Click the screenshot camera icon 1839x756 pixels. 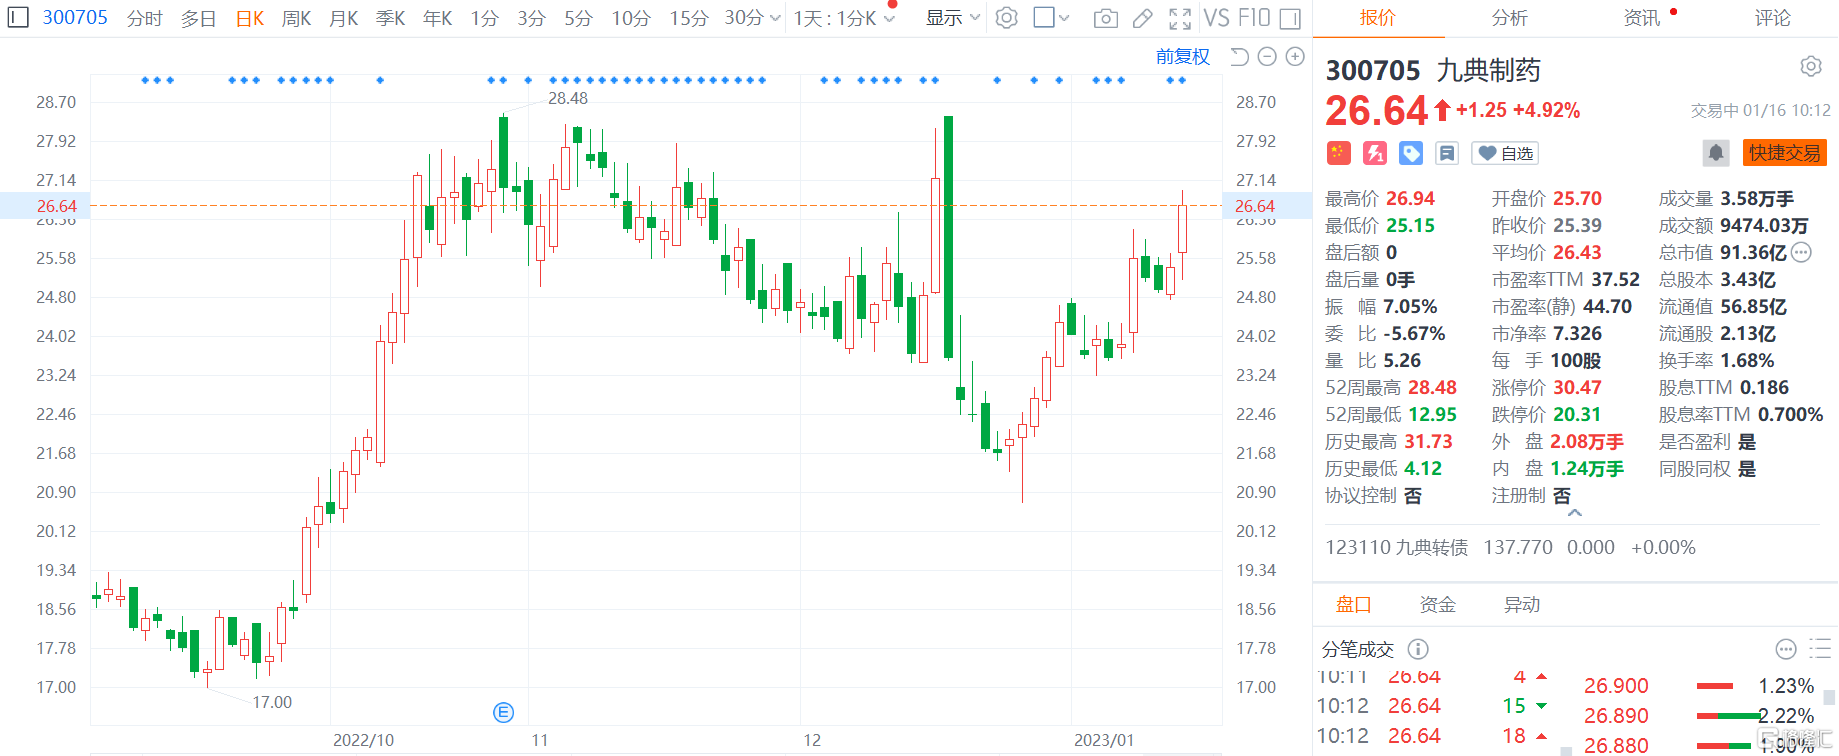point(1105,18)
